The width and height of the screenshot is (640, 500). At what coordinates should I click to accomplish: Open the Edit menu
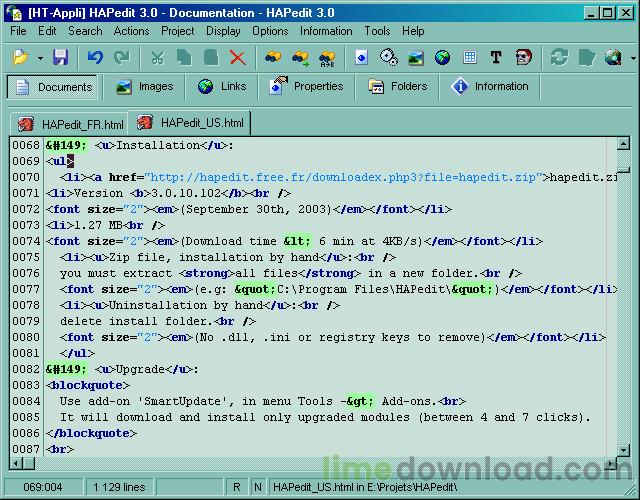click(x=47, y=31)
